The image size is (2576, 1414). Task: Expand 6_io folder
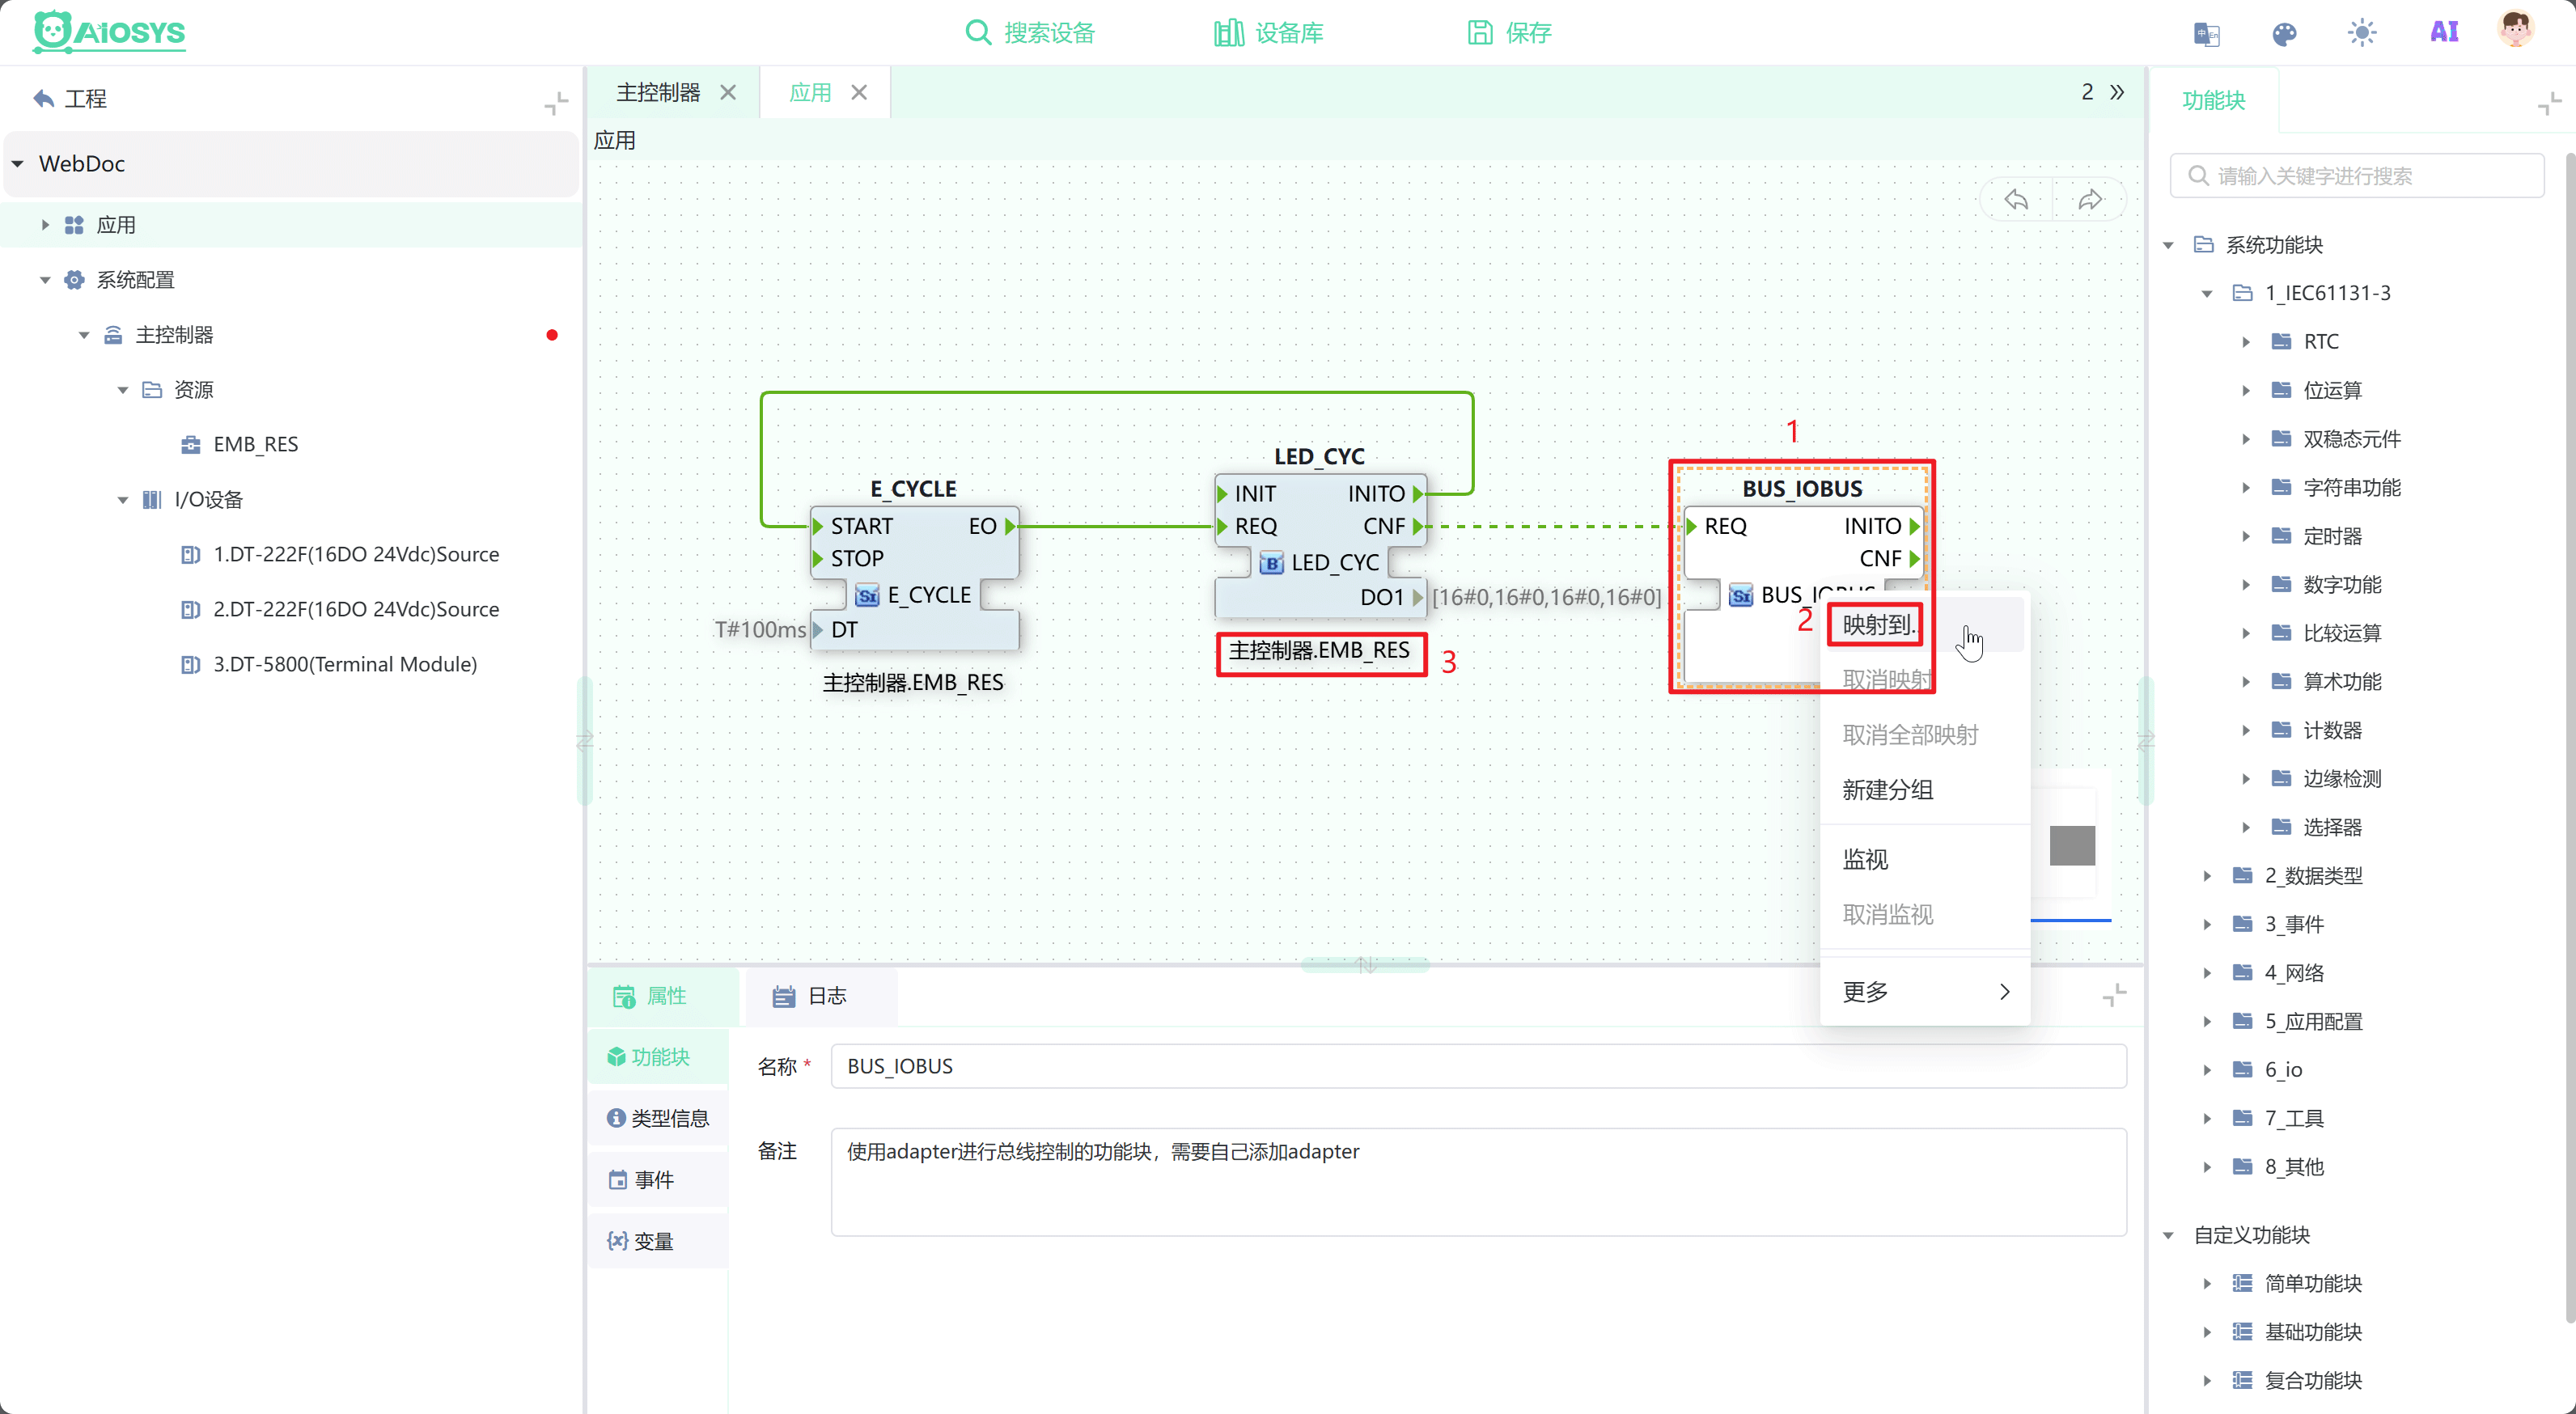click(2207, 1070)
